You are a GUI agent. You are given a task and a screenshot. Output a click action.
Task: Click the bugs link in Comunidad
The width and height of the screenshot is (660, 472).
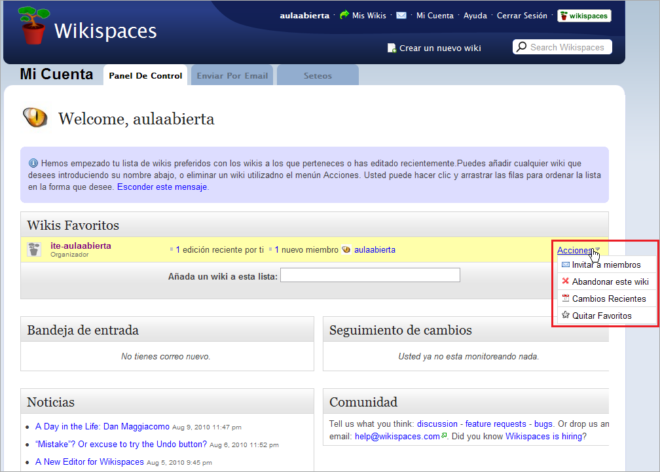tap(543, 424)
